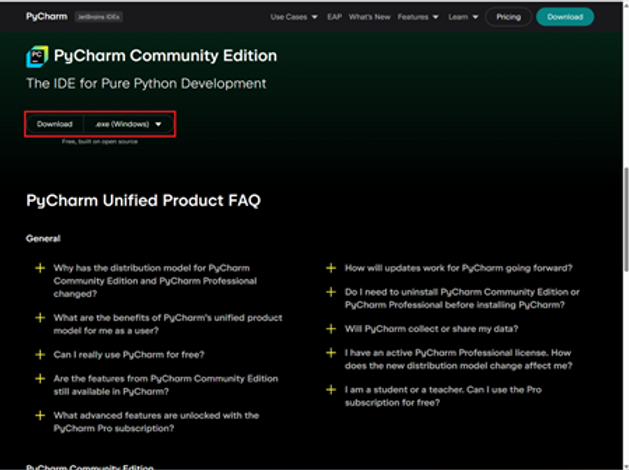Open question 'How will updates work for PyCharm'
This screenshot has height=470, width=629.
coord(459,268)
